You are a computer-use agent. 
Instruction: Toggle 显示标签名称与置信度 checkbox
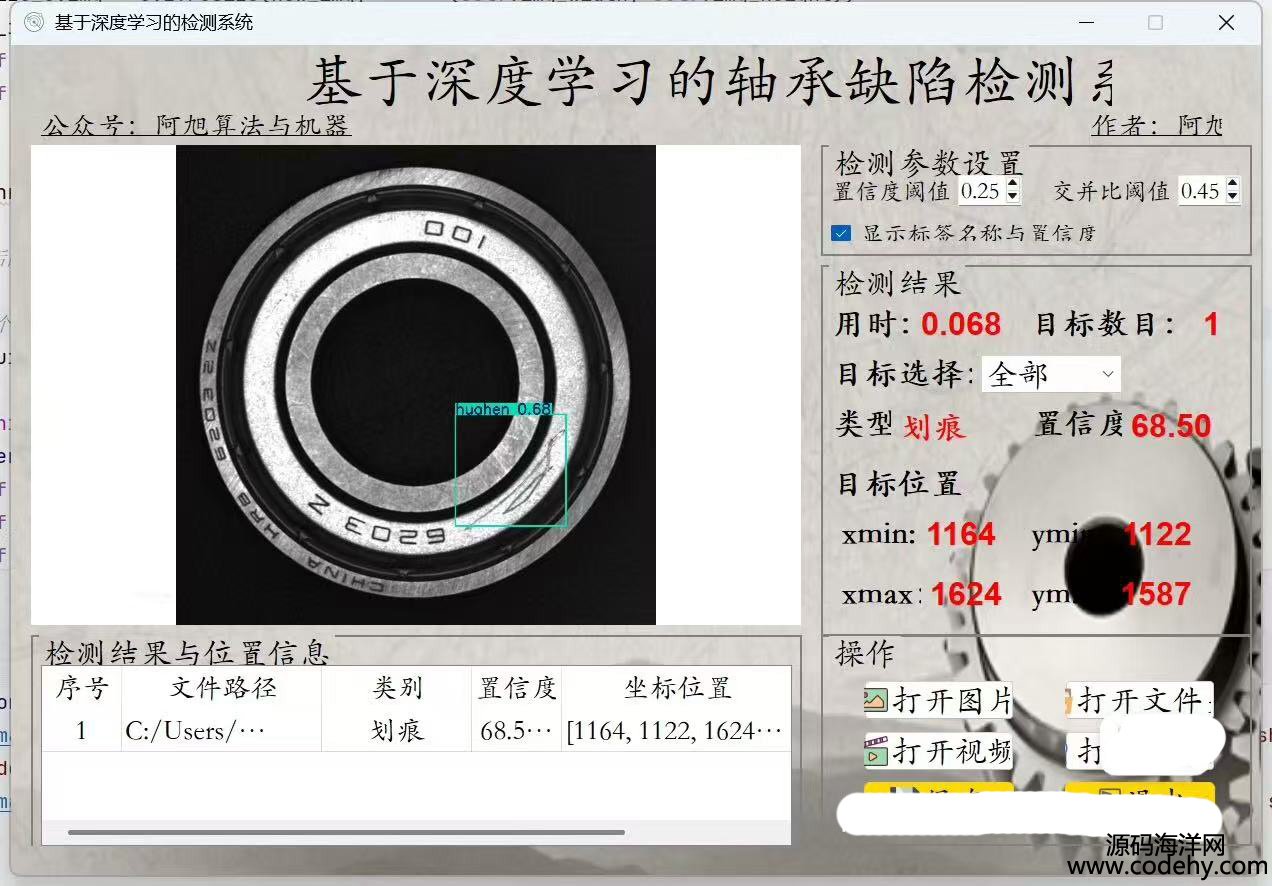pyautogui.click(x=842, y=233)
